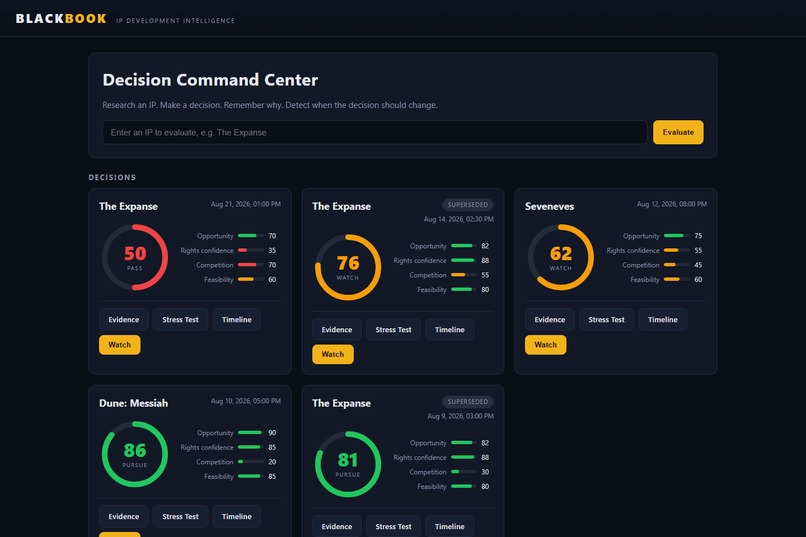Open Evidence on the Expanse card scored 81
The height and width of the screenshot is (537, 806).
pos(337,526)
